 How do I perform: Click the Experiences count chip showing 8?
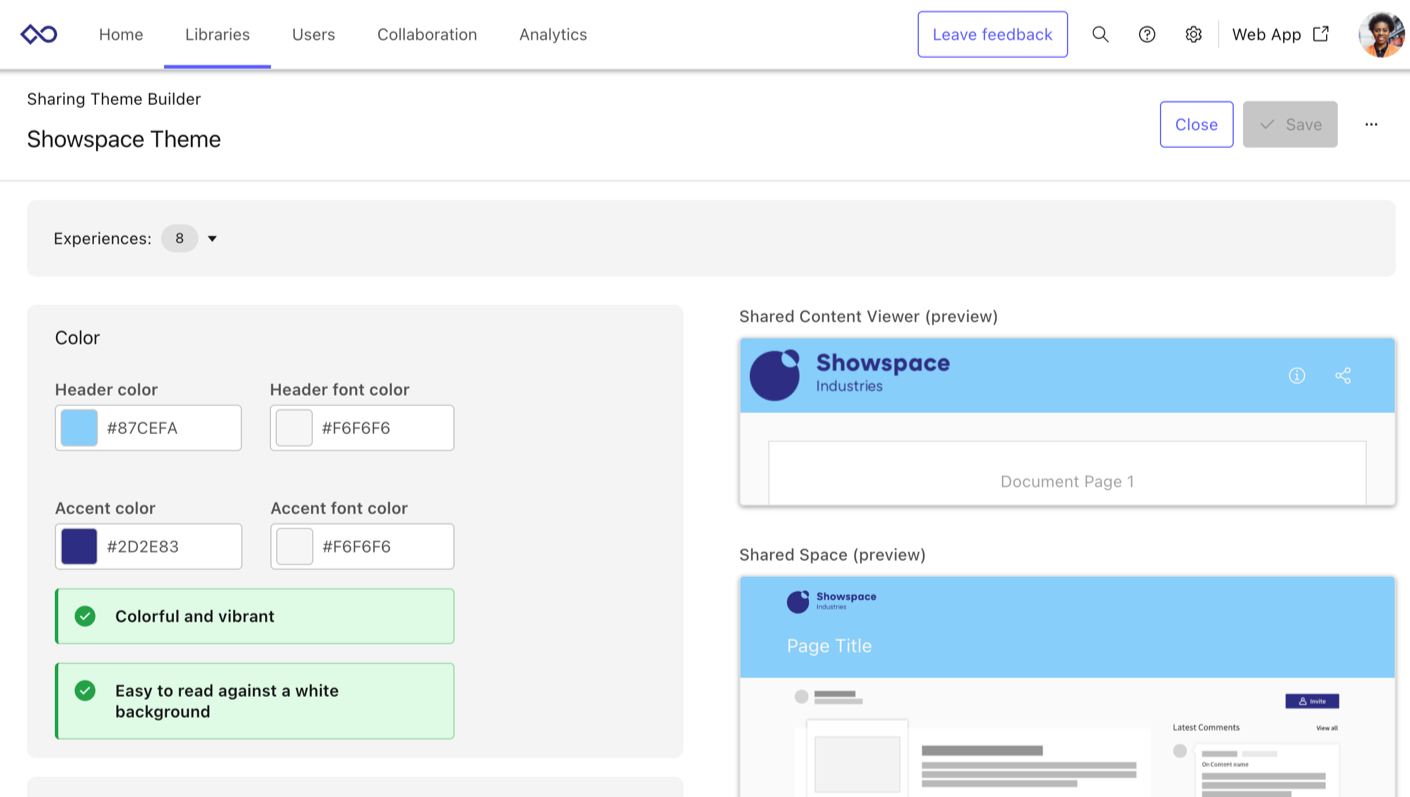click(179, 238)
